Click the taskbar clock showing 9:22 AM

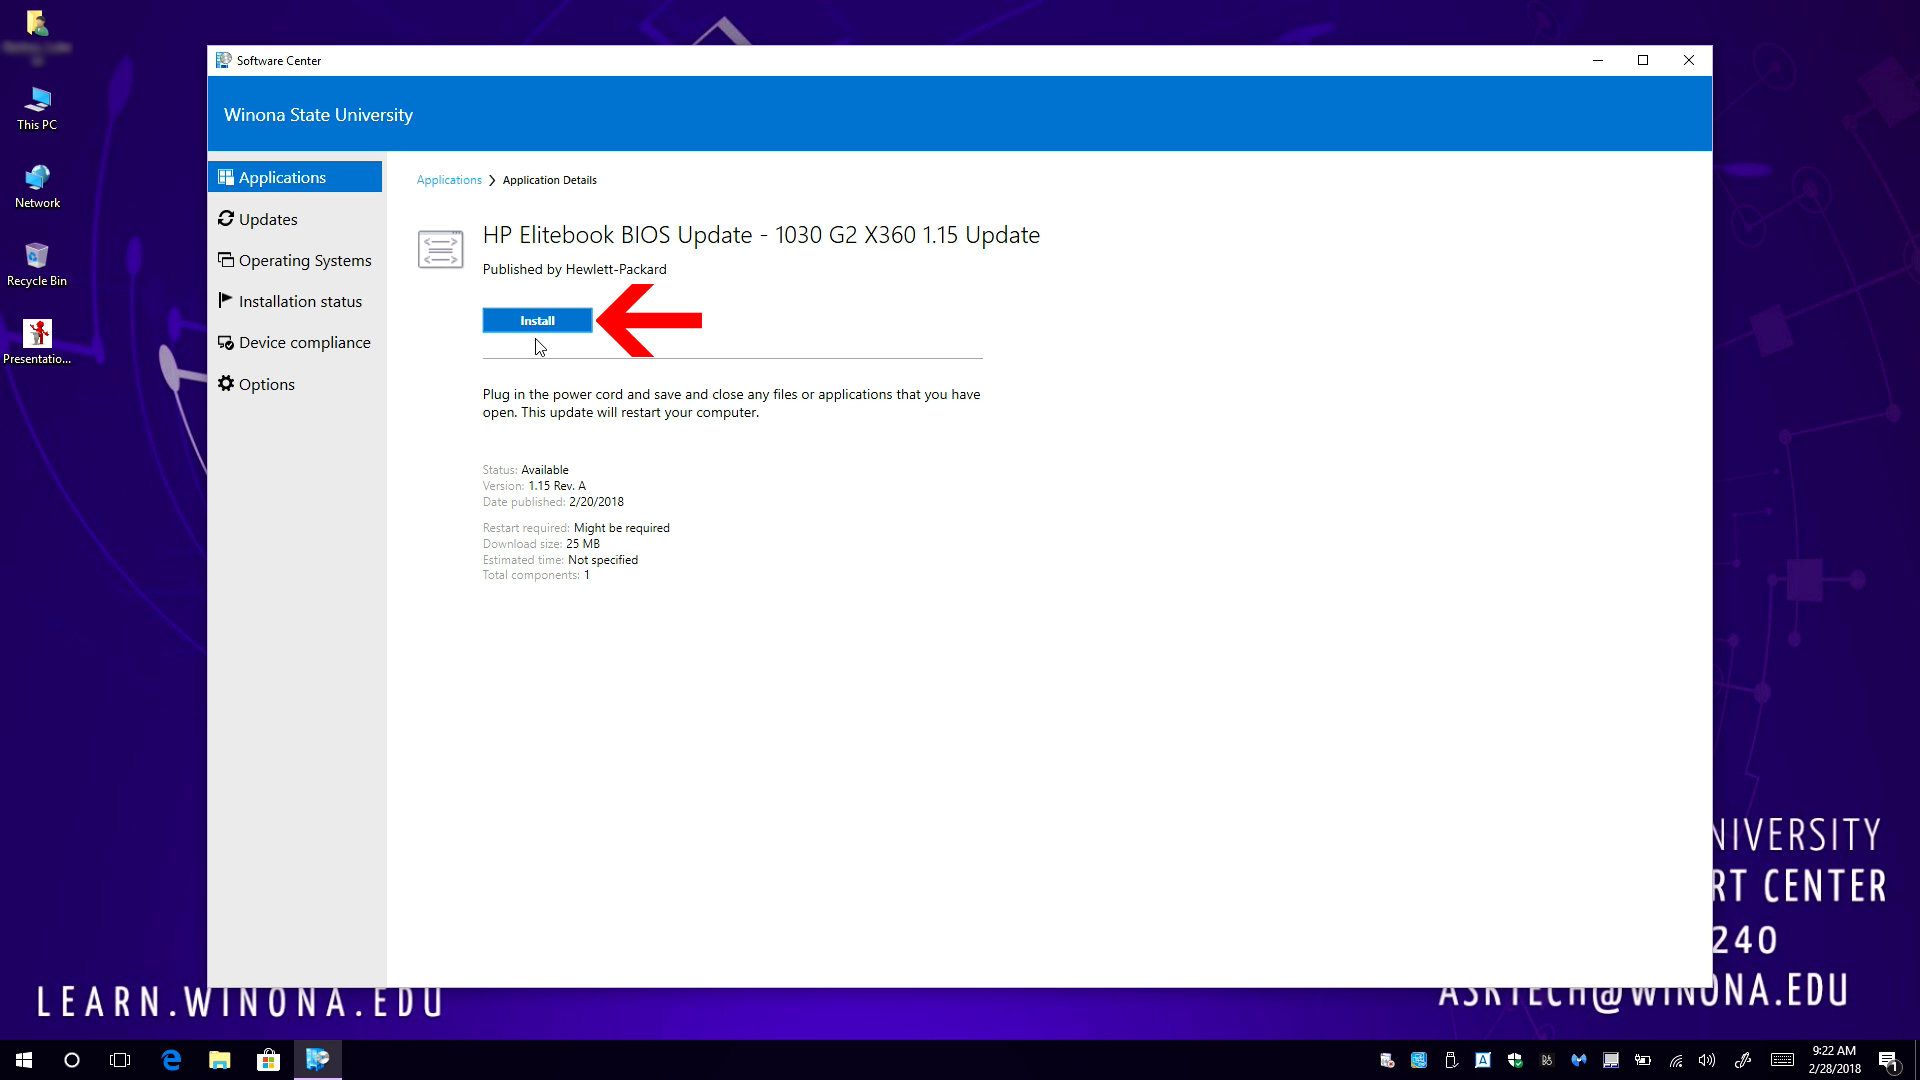[x=1834, y=1060]
